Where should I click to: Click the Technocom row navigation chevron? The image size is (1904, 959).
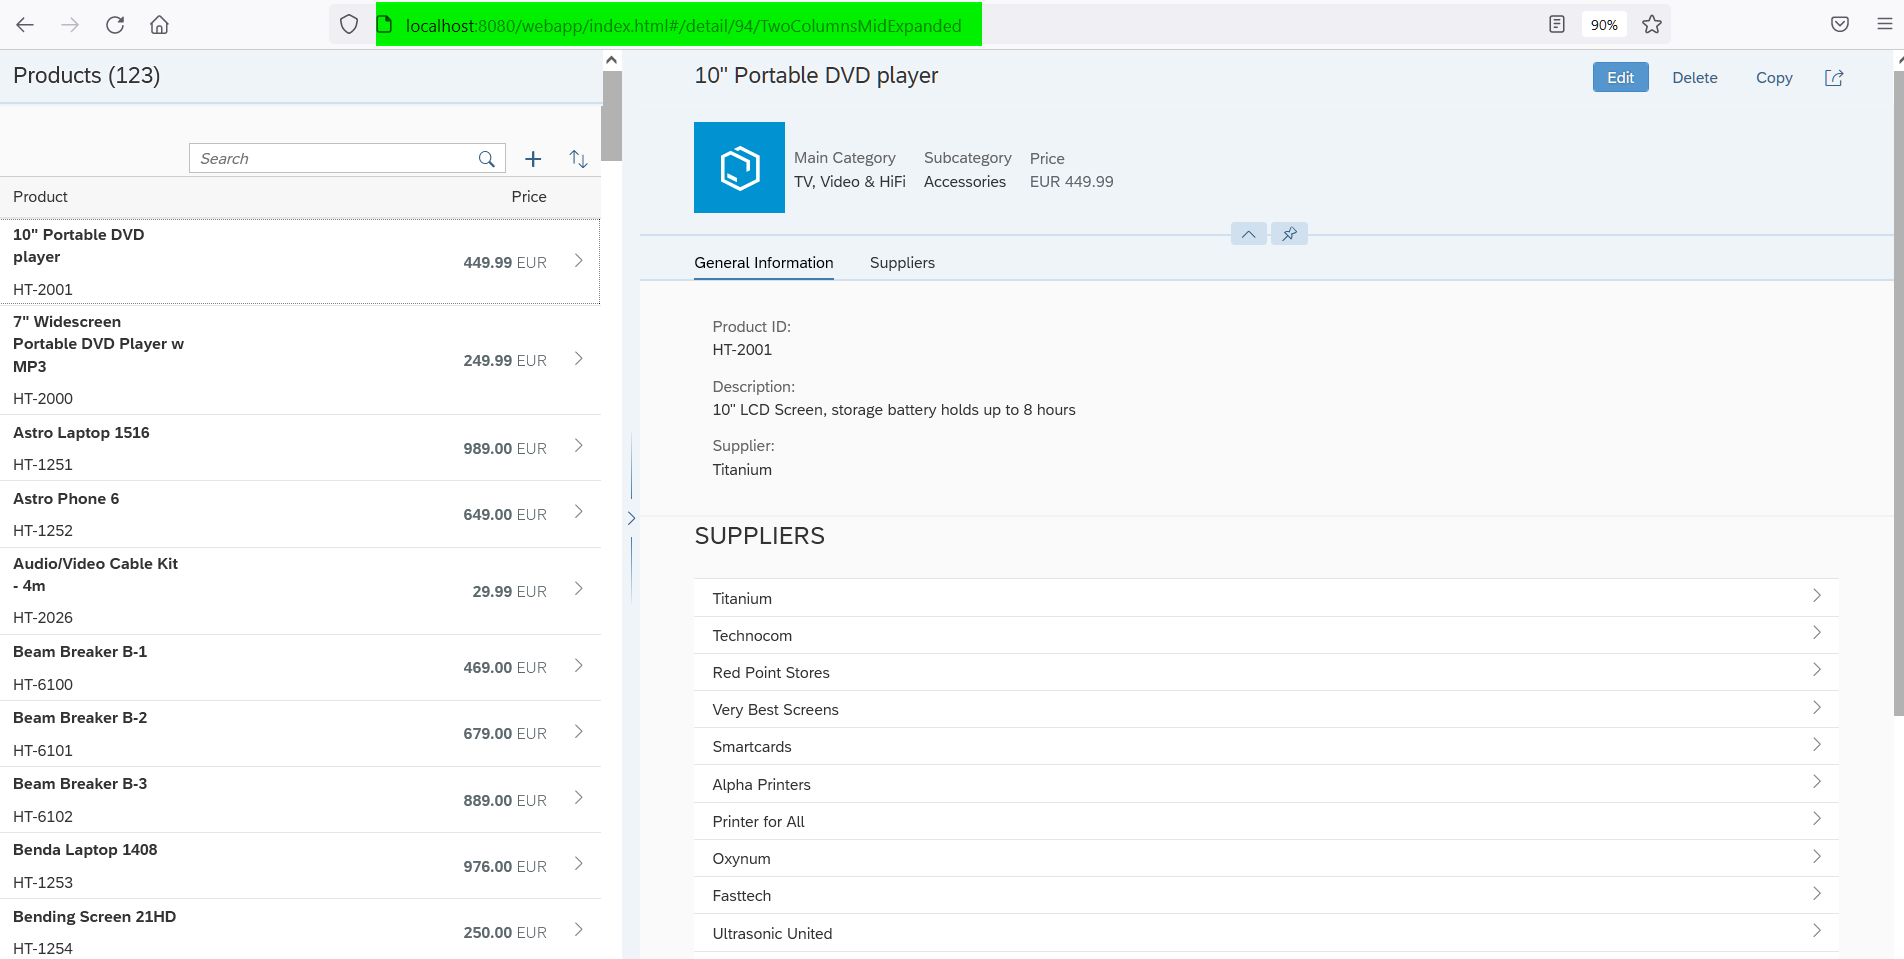(1817, 633)
